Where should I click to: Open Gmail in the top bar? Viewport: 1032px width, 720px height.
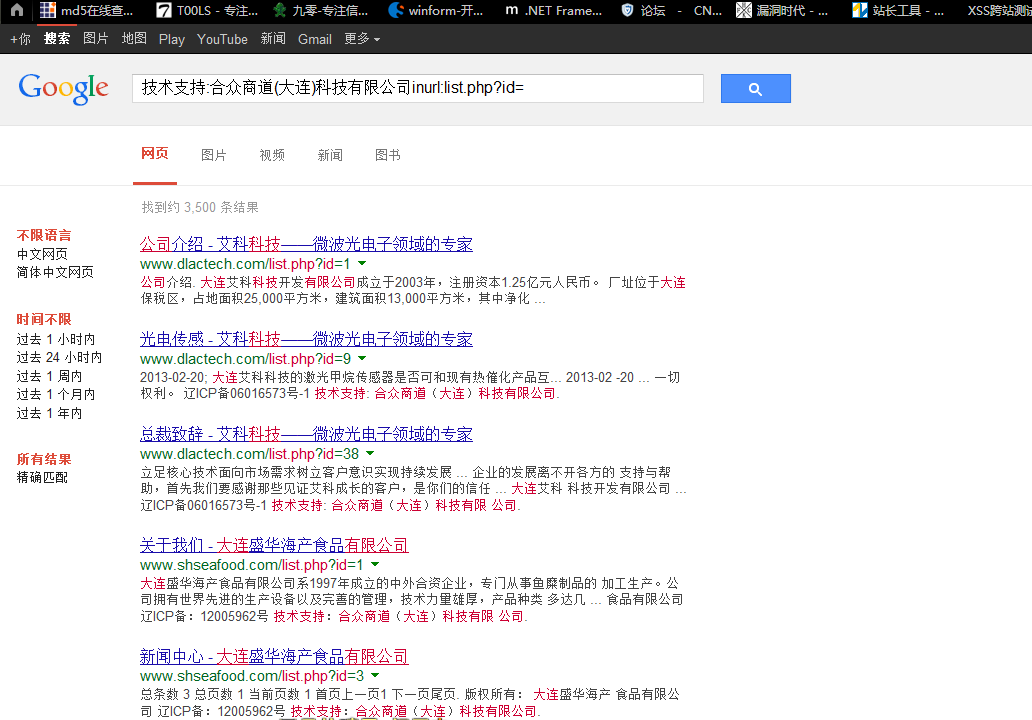point(315,39)
